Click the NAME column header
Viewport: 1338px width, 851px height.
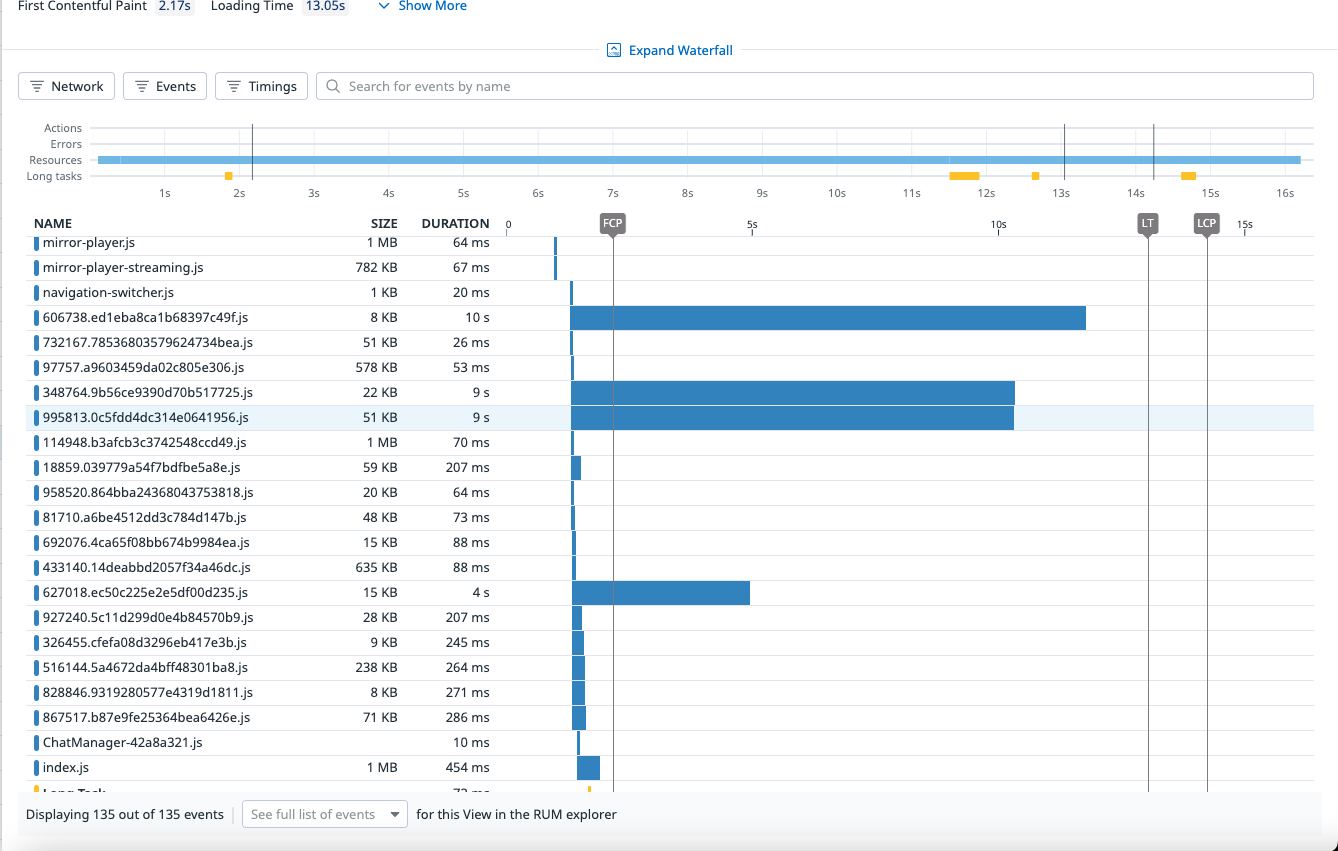tap(53, 224)
